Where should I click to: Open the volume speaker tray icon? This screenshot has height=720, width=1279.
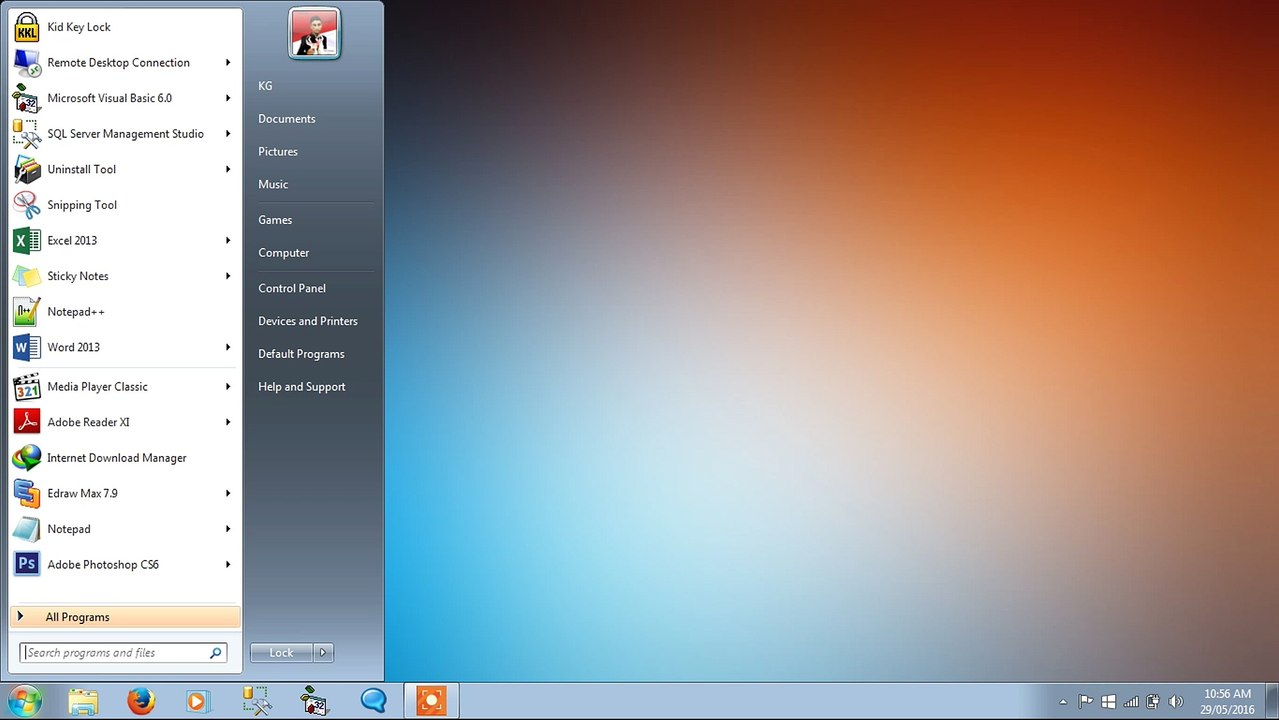pyautogui.click(x=1176, y=702)
